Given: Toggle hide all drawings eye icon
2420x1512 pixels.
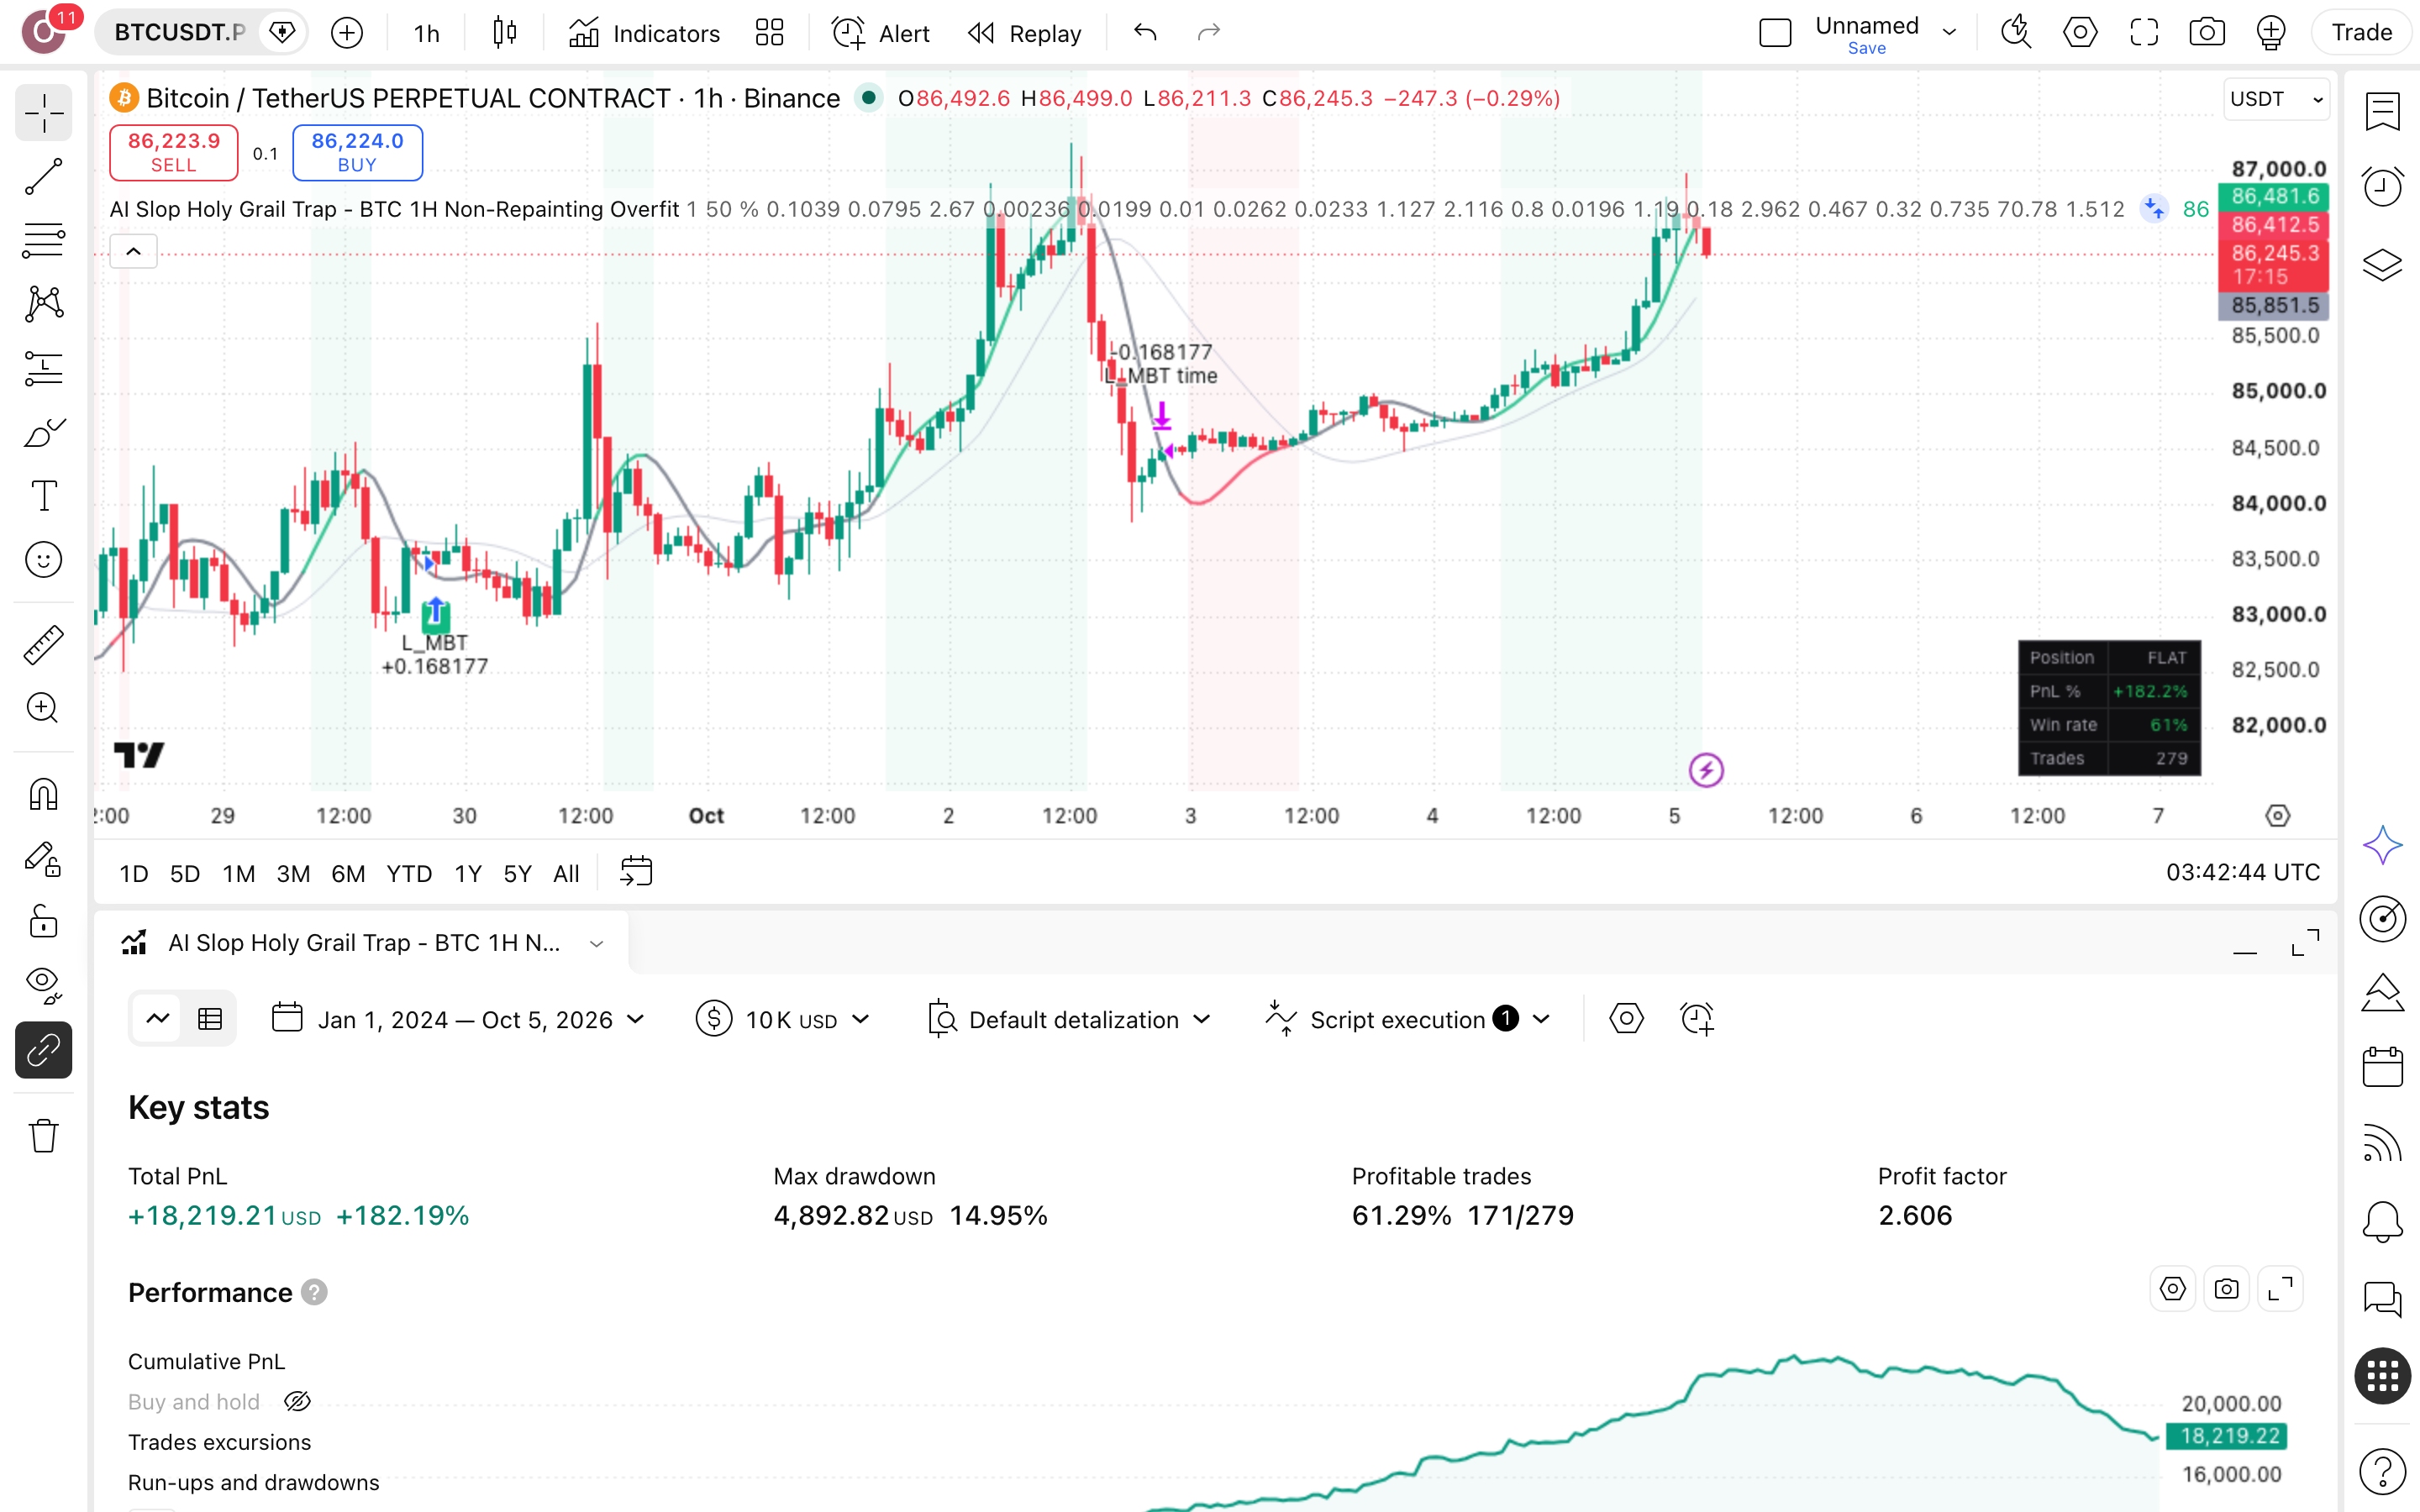Looking at the screenshot, I should point(43,986).
